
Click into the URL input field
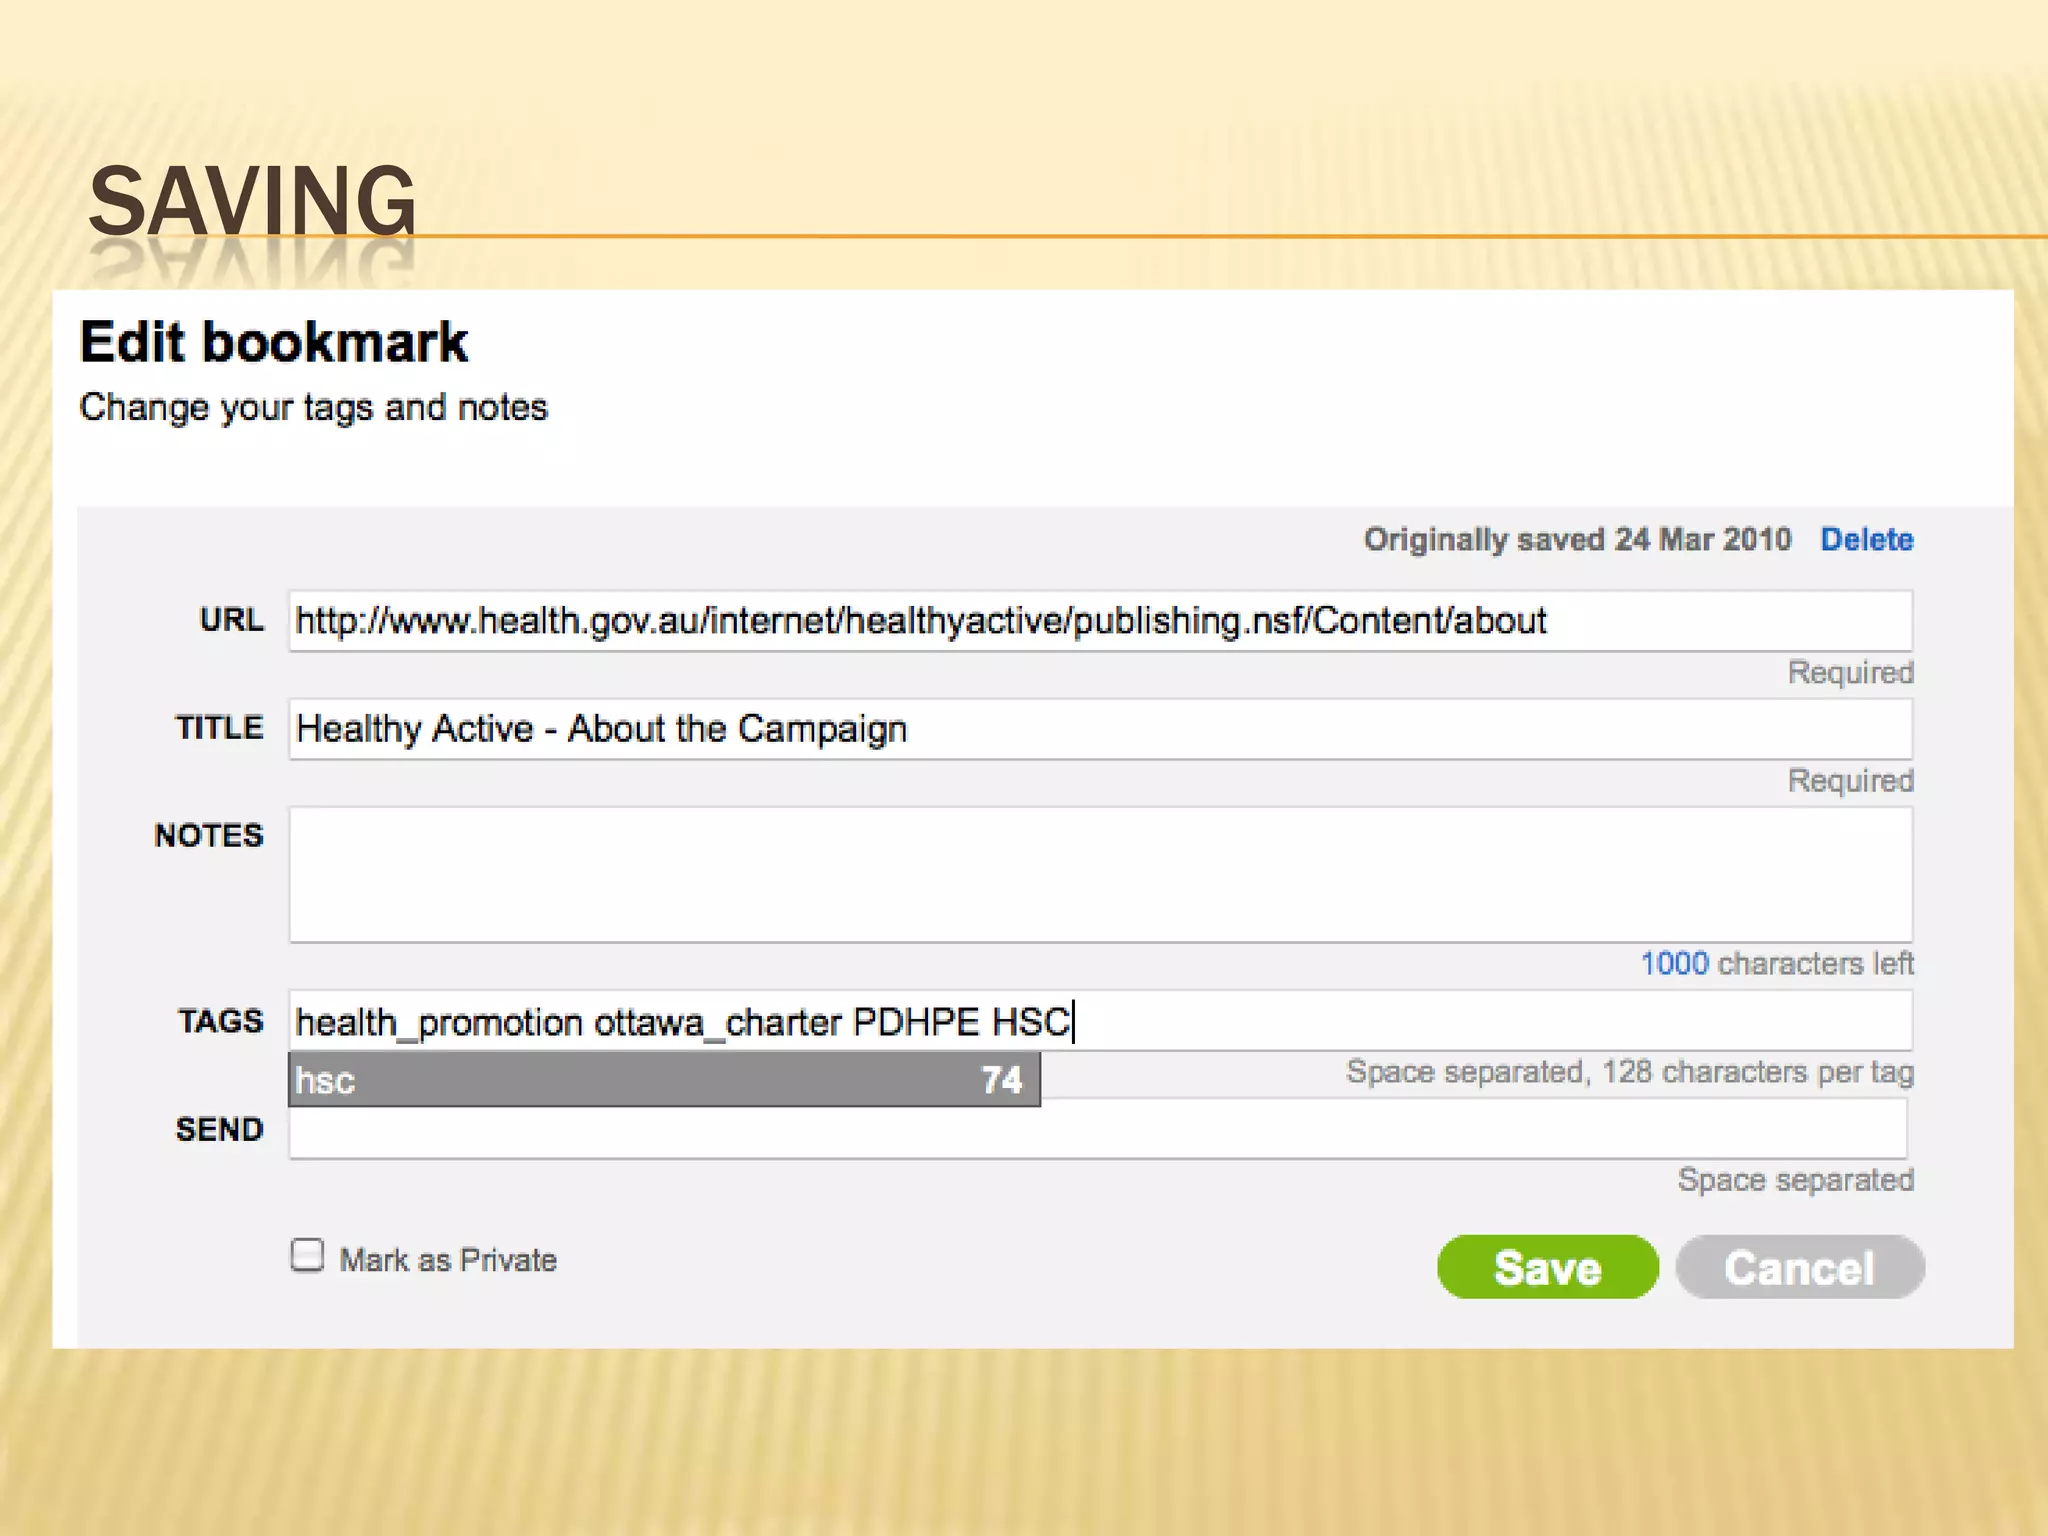[x=1100, y=621]
